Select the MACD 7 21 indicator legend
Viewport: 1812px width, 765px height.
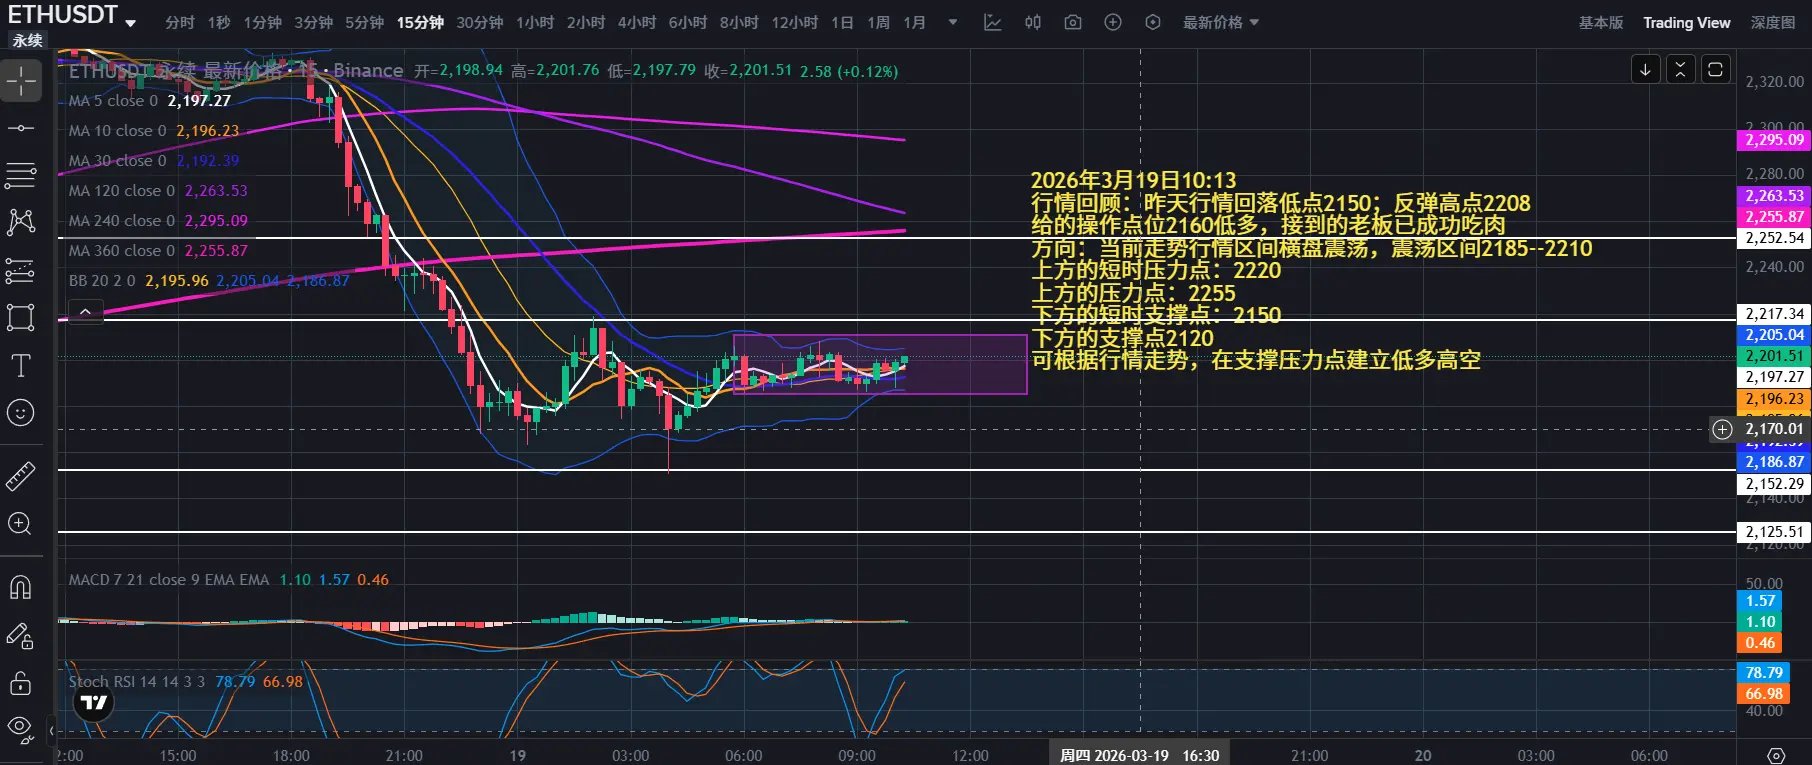pyautogui.click(x=229, y=579)
